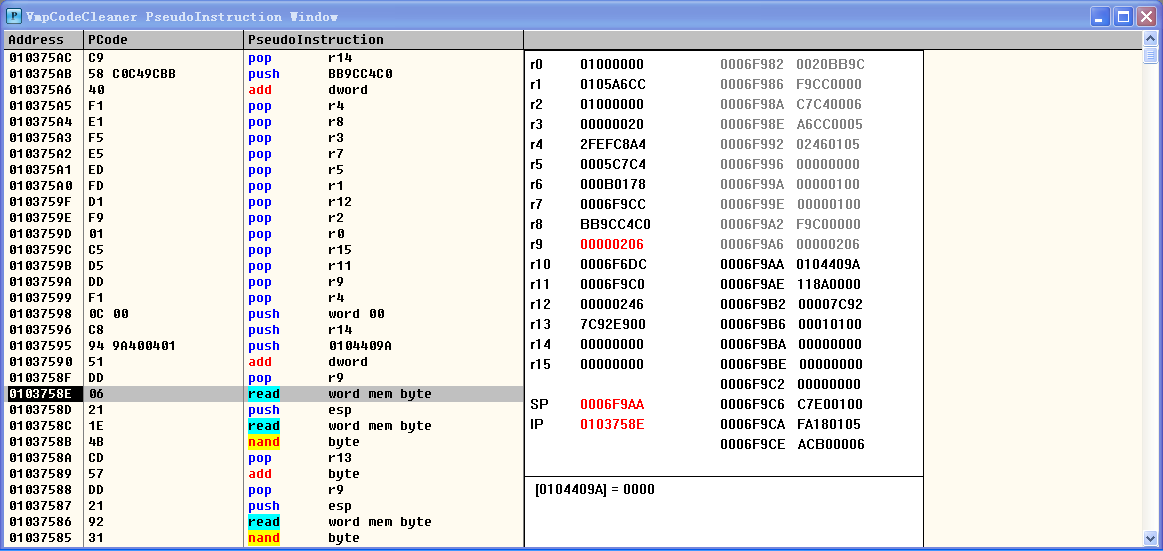Select row at address 01037599
Image resolution: width=1163 pixels, height=551 pixels.
(264, 297)
